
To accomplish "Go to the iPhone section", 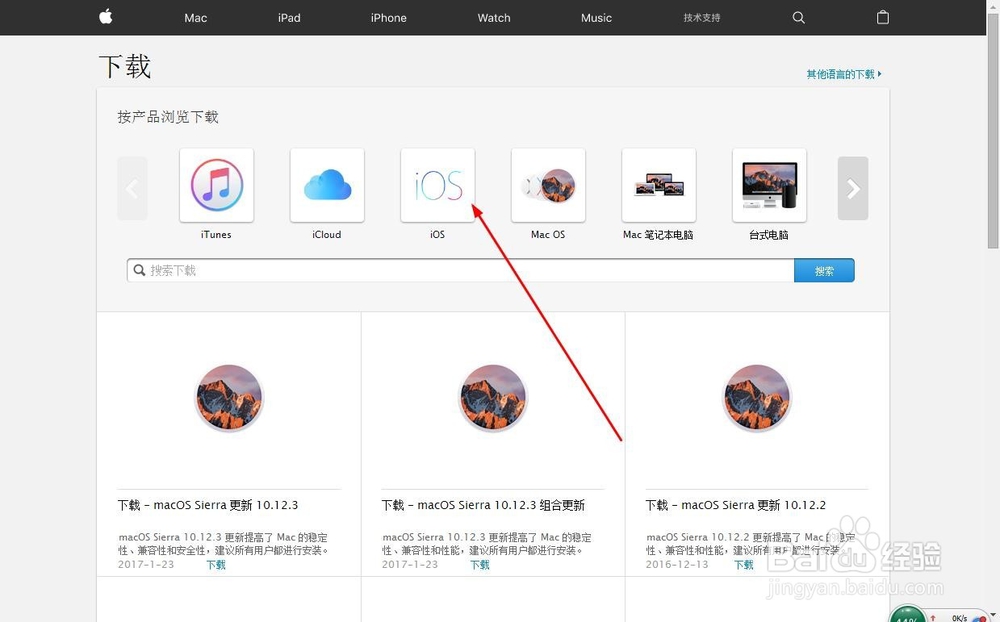I will pos(388,18).
